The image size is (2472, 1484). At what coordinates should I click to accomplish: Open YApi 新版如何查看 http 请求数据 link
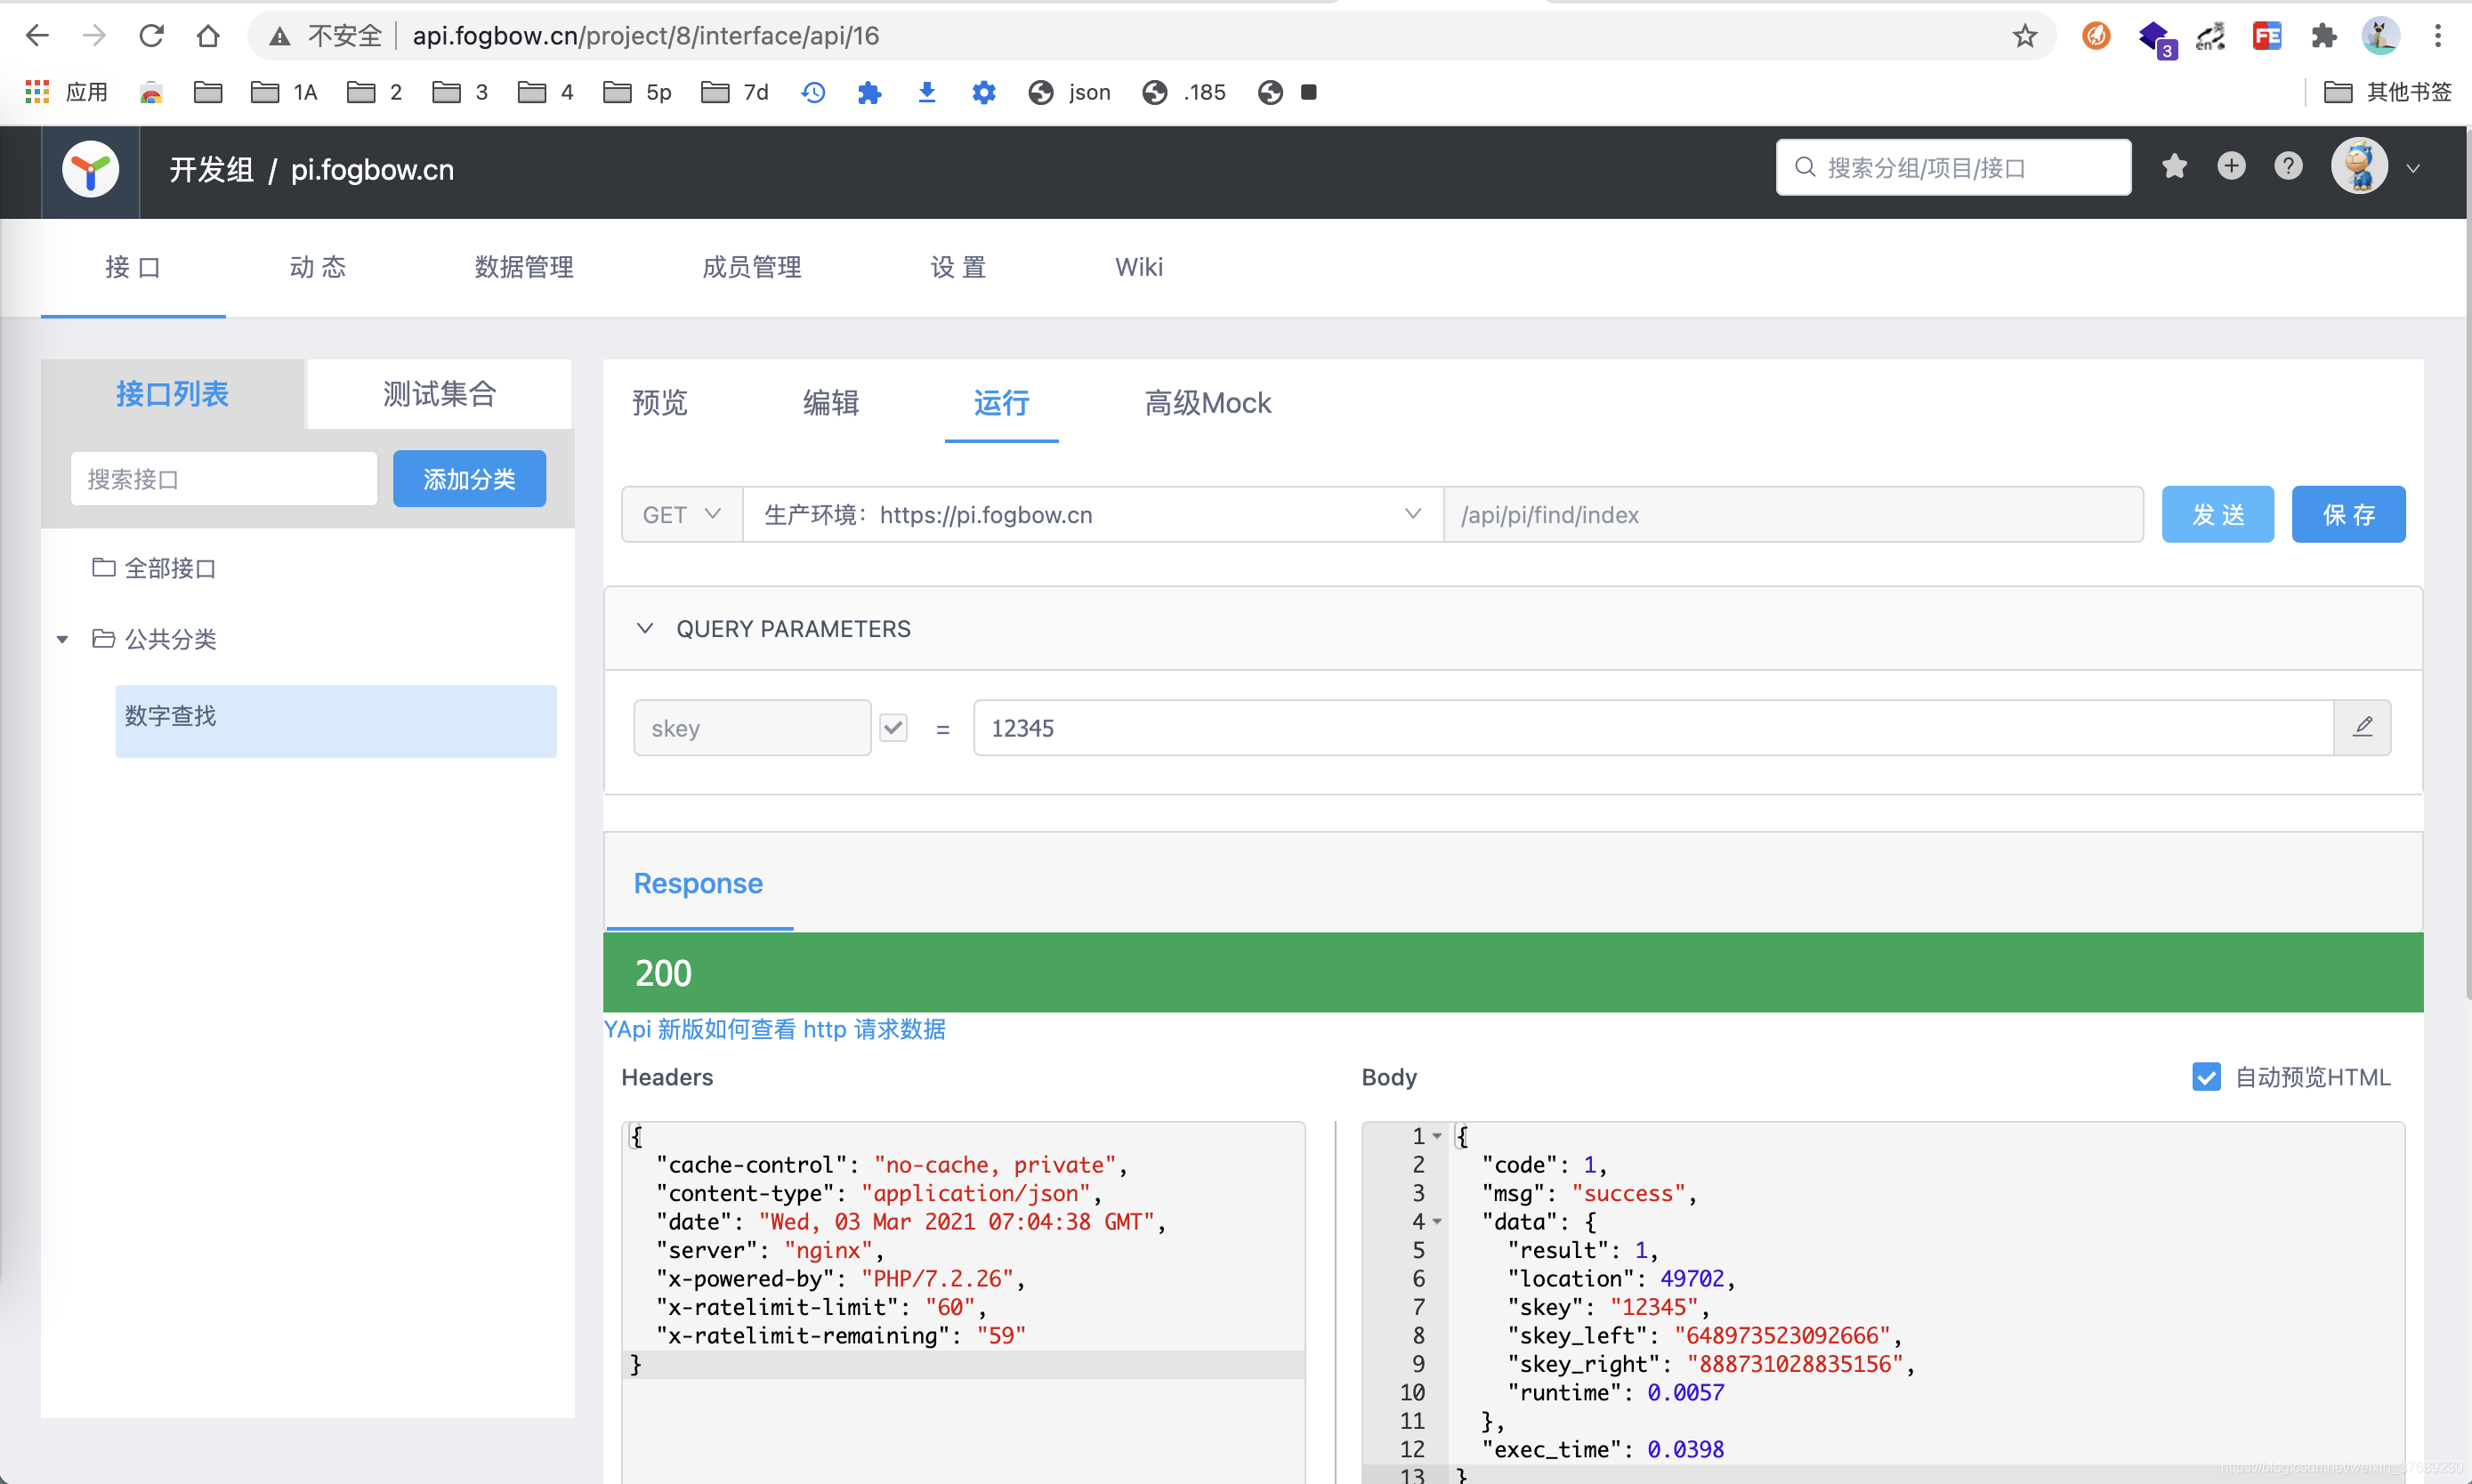[x=774, y=1029]
